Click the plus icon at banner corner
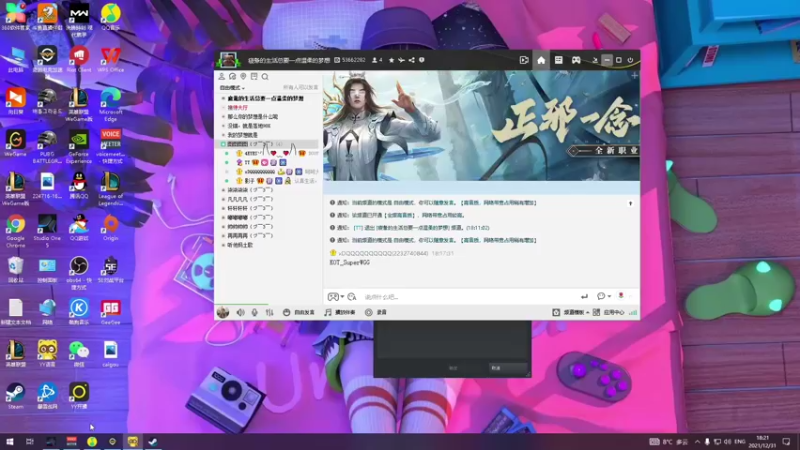Screen dimensions: 800x450 coord(634,76)
